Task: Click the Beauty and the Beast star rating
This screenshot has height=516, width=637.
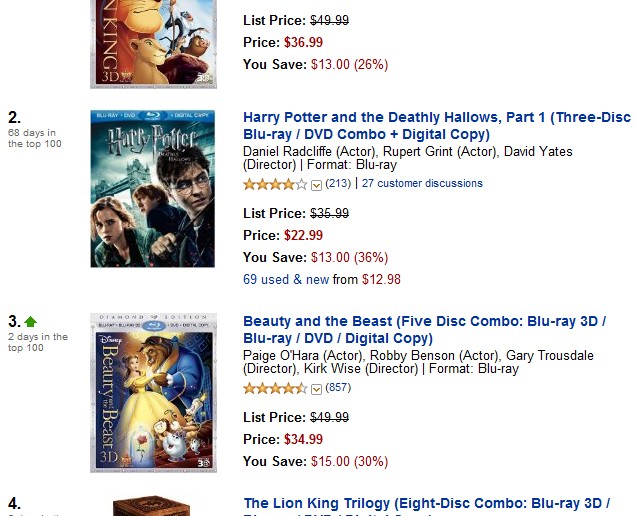Action: tap(275, 388)
